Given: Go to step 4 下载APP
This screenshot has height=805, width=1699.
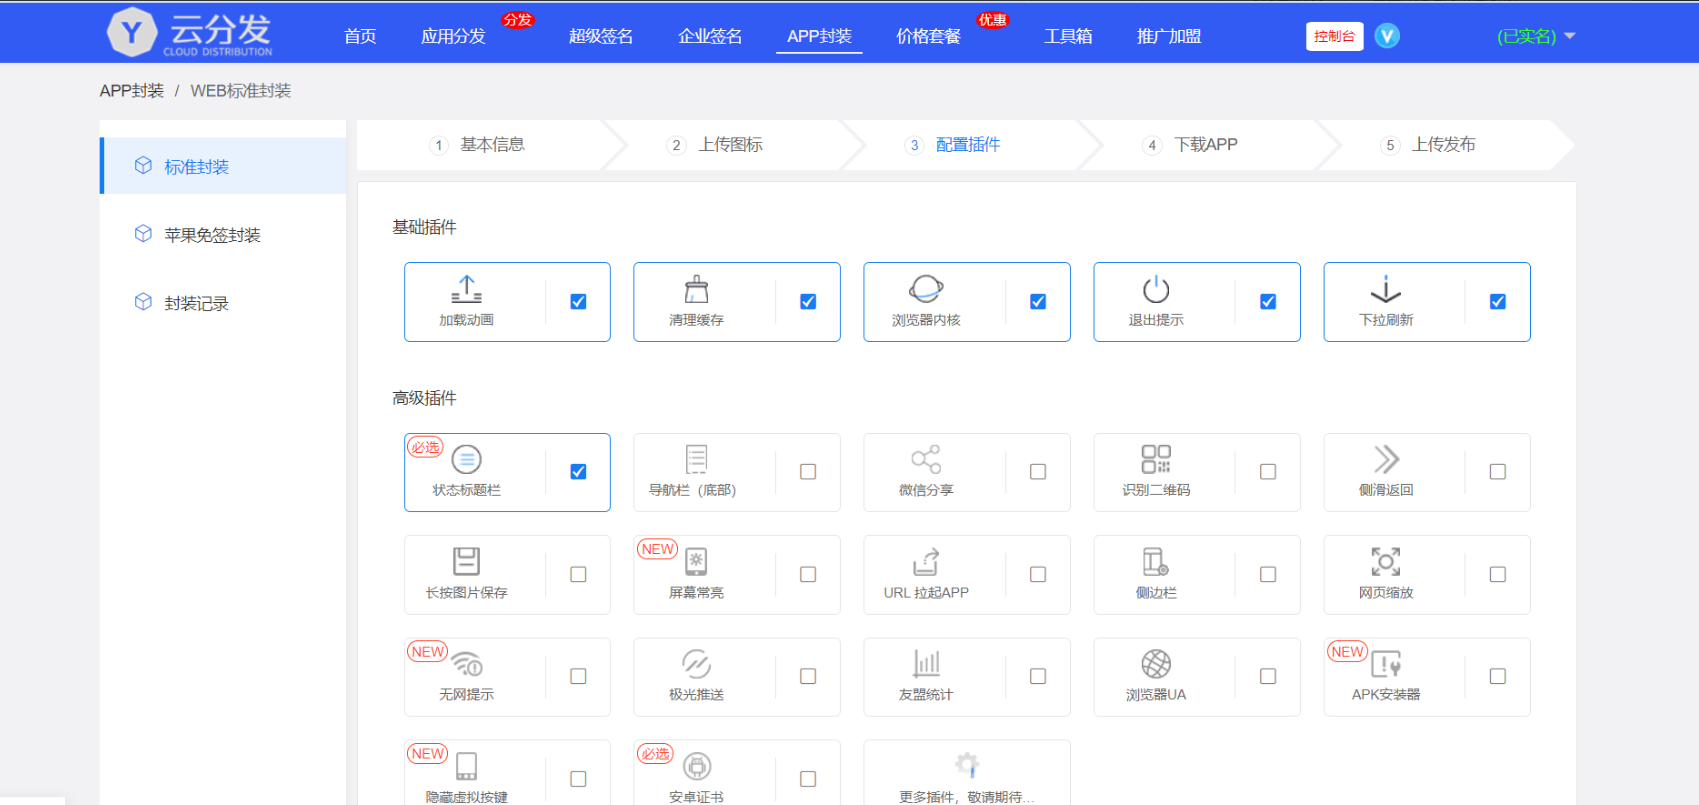Looking at the screenshot, I should click(1191, 145).
